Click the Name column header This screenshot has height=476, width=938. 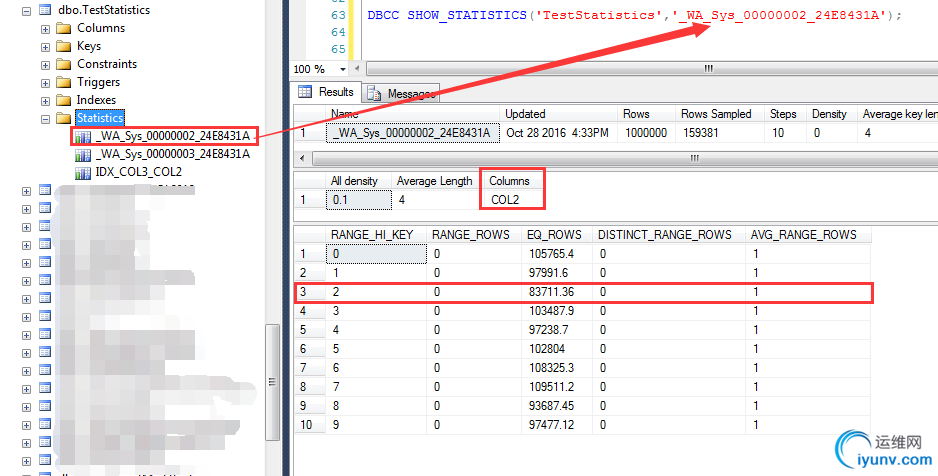tap(413, 114)
